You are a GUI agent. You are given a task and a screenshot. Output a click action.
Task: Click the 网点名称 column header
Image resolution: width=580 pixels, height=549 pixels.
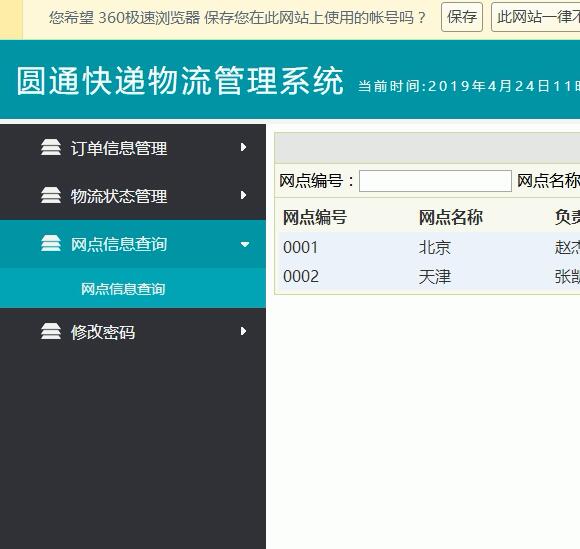tap(451, 217)
